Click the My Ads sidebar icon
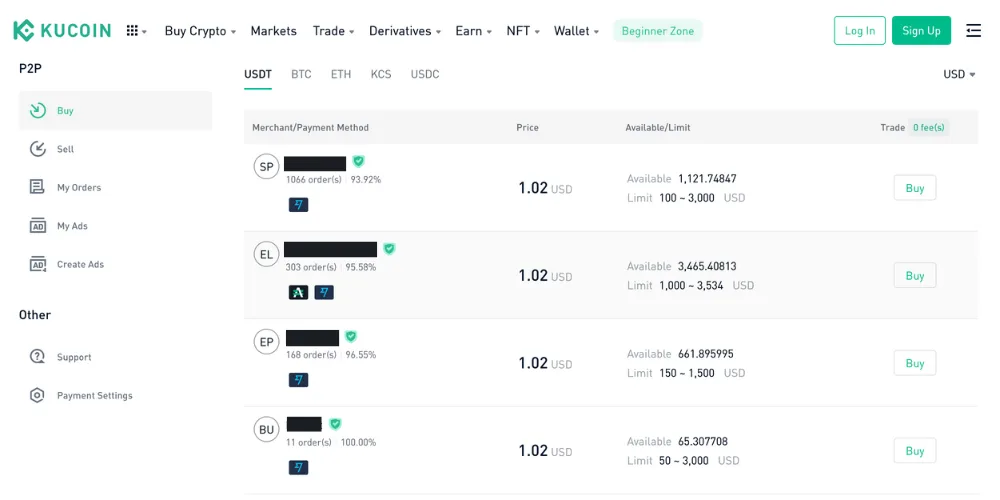This screenshot has width=1000, height=500. [x=38, y=226]
